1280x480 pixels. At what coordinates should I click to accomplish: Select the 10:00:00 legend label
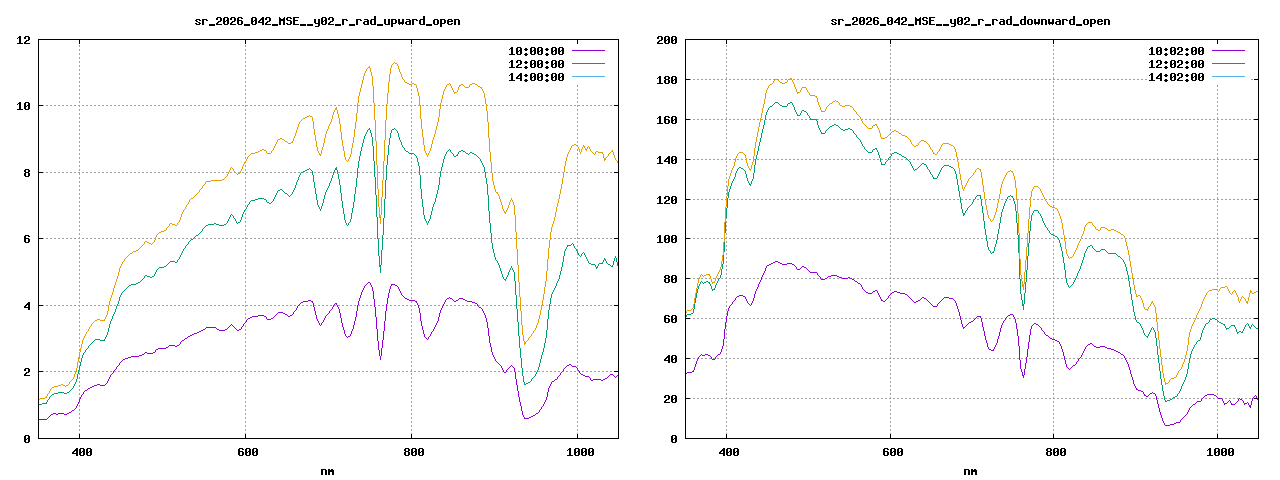coord(535,50)
